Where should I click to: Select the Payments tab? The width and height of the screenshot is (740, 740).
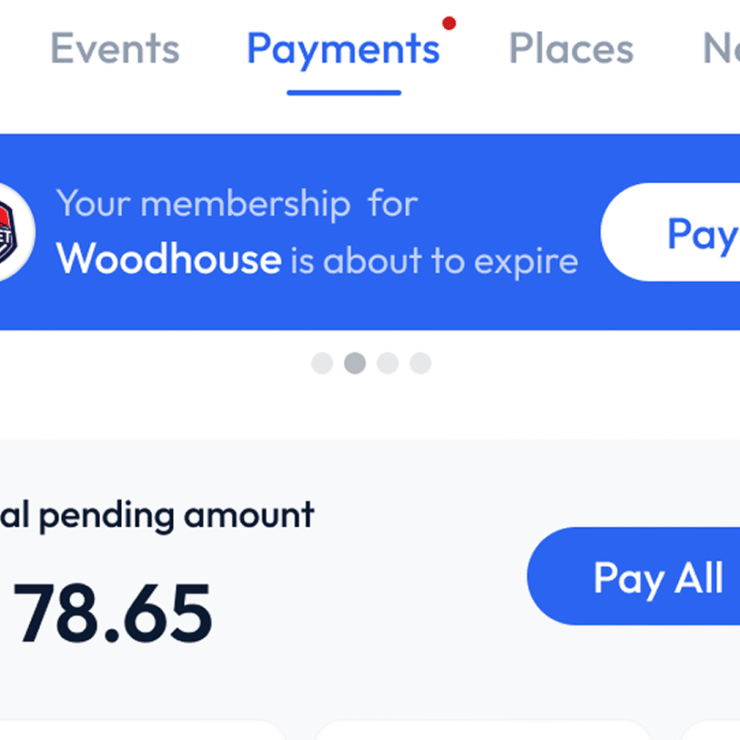[x=344, y=50]
